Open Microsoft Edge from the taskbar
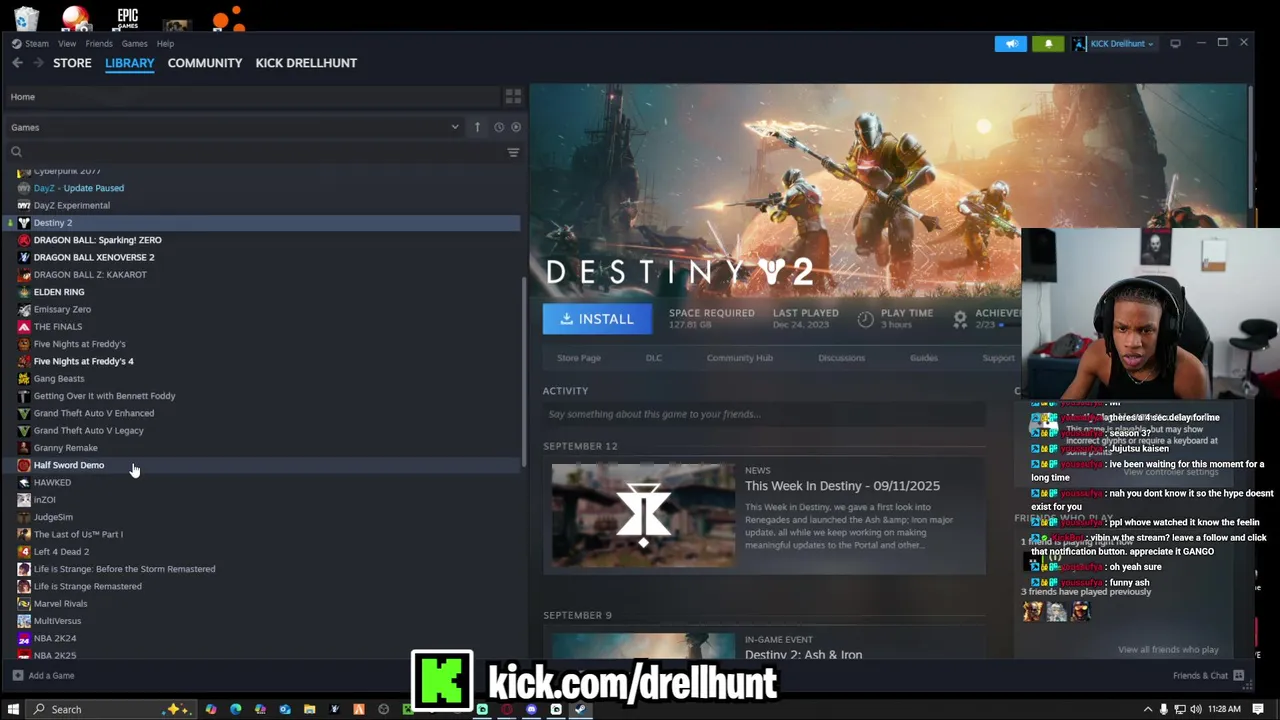Image resolution: width=1280 pixels, height=720 pixels. tap(235, 709)
